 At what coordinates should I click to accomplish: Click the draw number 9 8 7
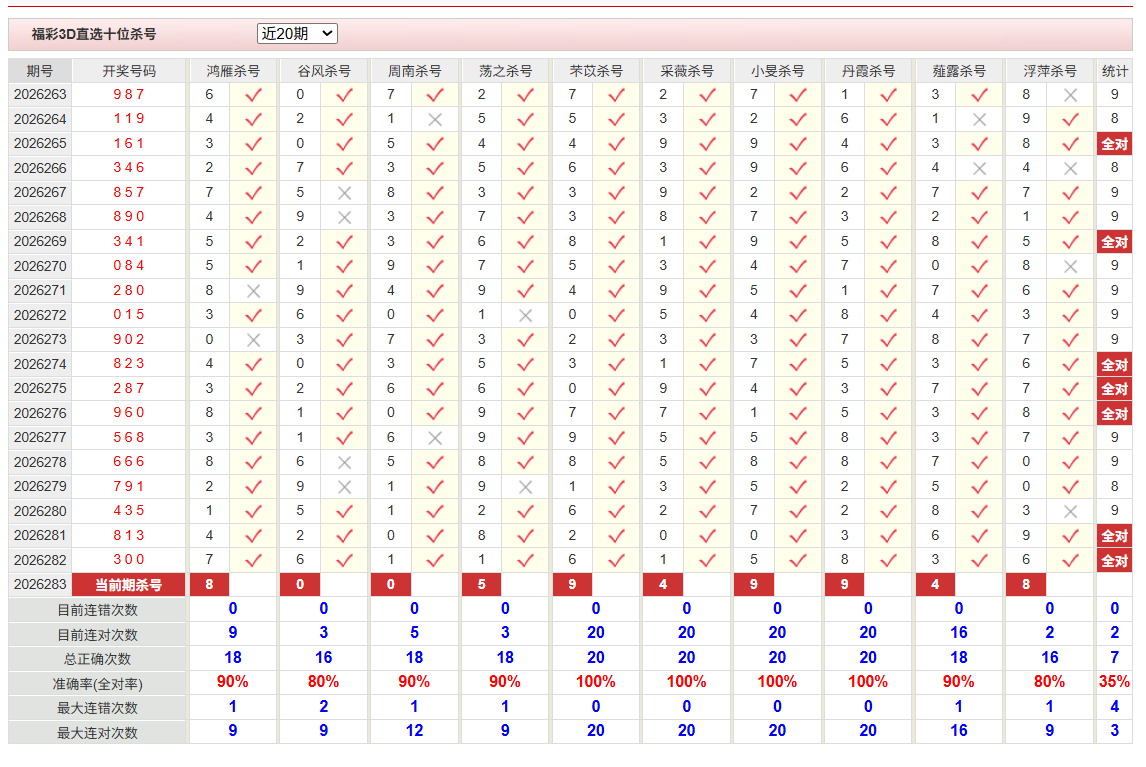tap(129, 94)
